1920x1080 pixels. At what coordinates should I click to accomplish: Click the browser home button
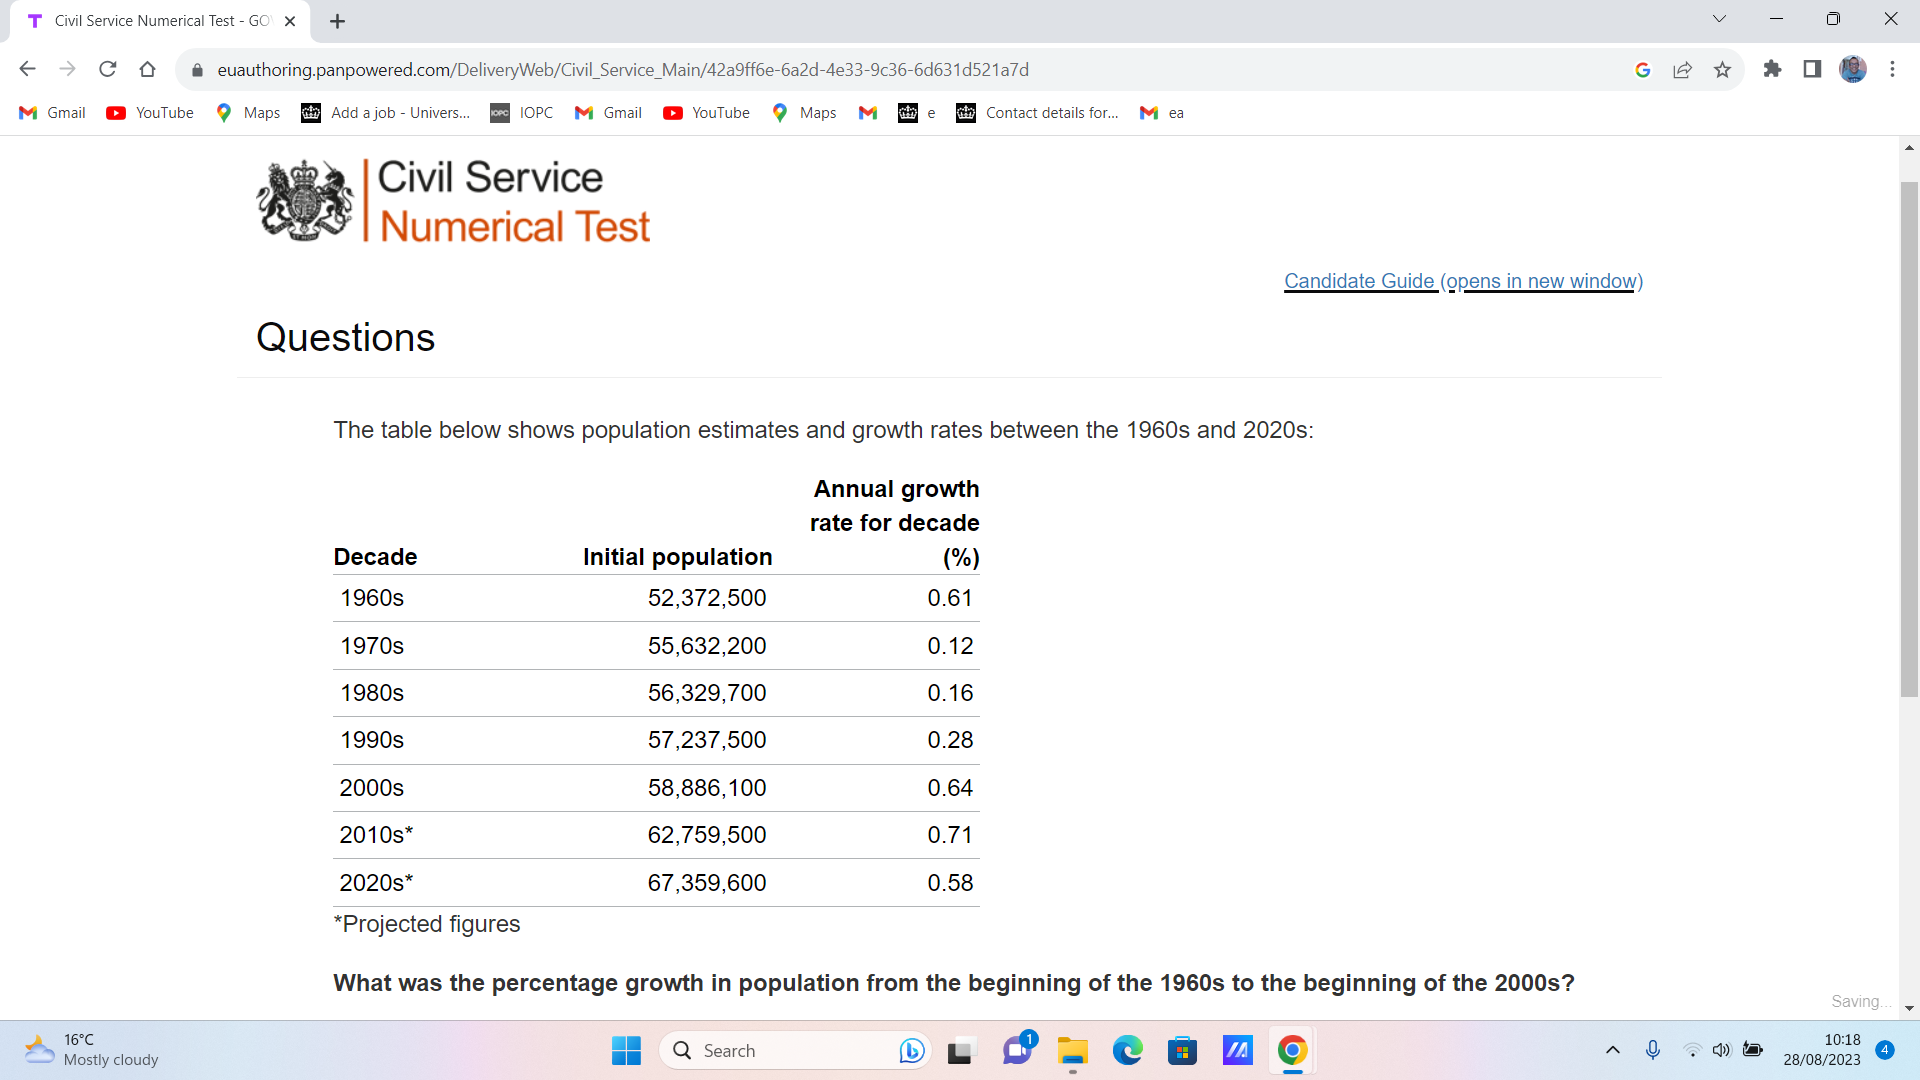click(148, 69)
